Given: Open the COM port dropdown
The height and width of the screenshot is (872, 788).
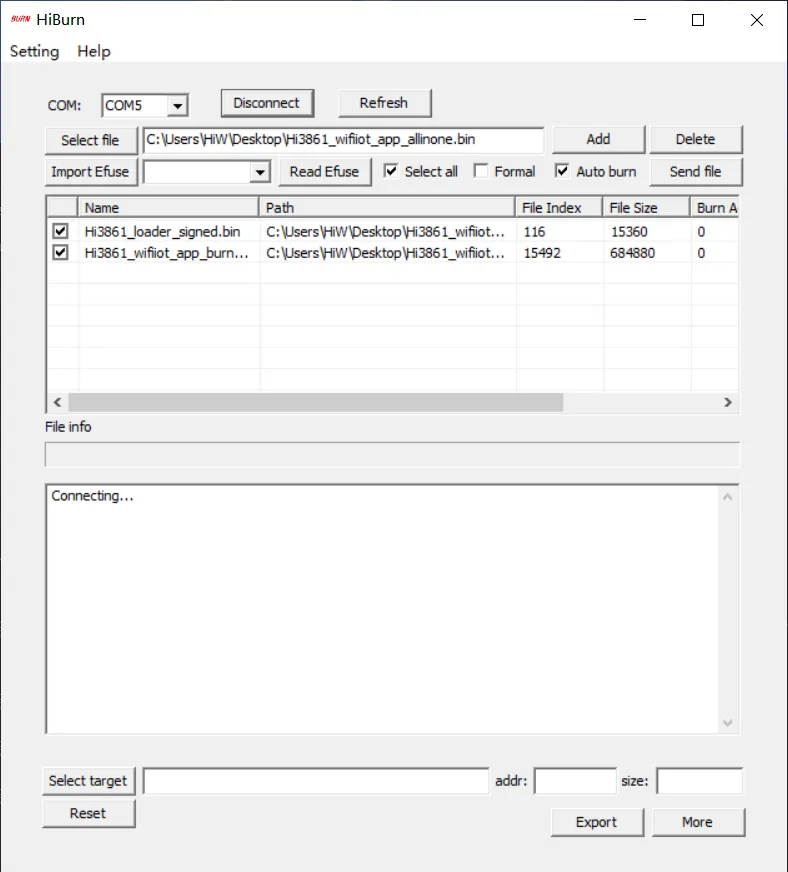Looking at the screenshot, I should click(x=177, y=105).
